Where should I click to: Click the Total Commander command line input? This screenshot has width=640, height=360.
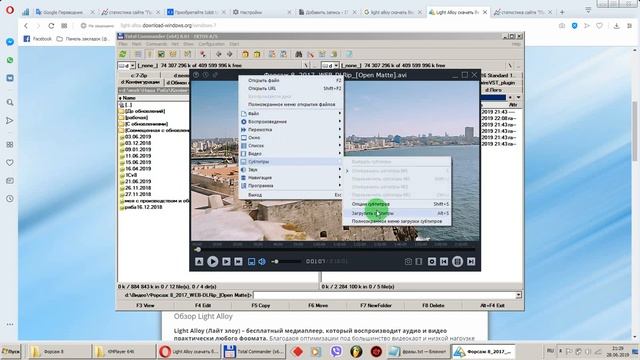click(384, 295)
